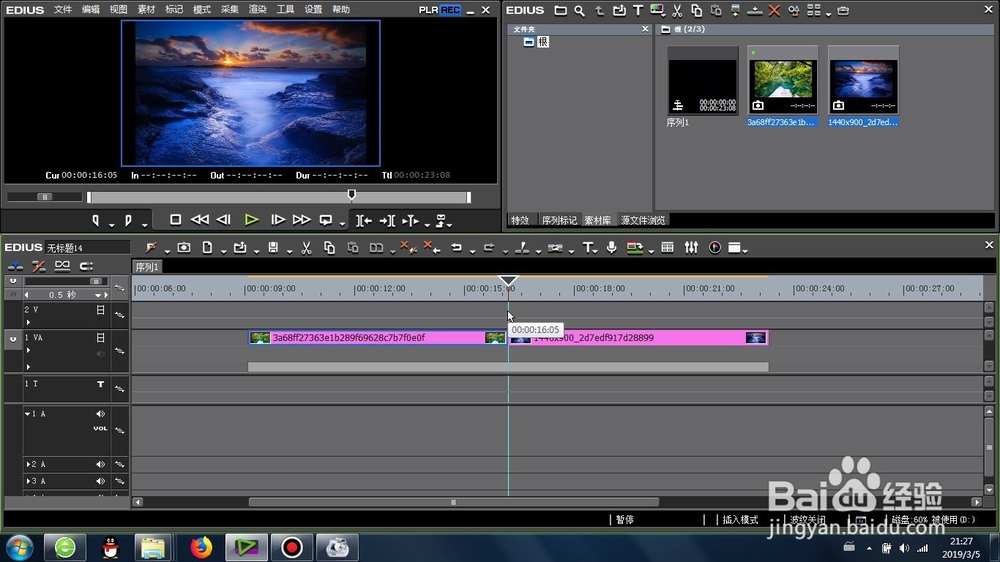Click the scissors cut icon in timeline toolbar
The width and height of the screenshot is (1000, 562).
[x=306, y=248]
